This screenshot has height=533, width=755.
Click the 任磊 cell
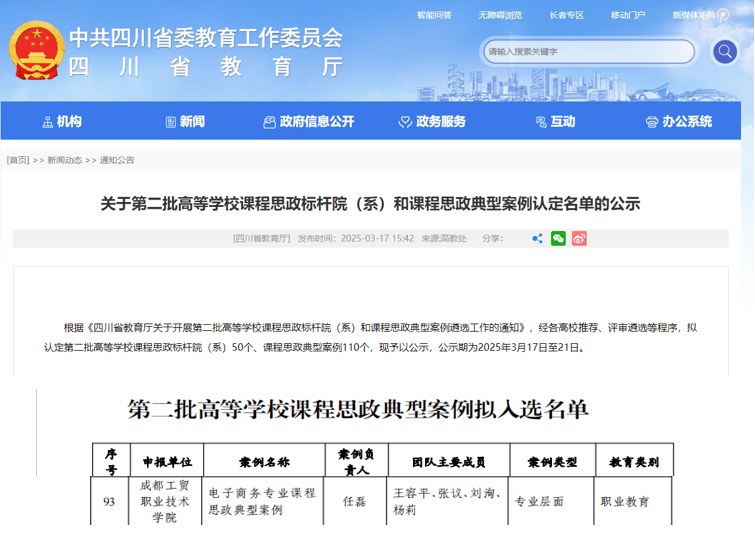(355, 502)
